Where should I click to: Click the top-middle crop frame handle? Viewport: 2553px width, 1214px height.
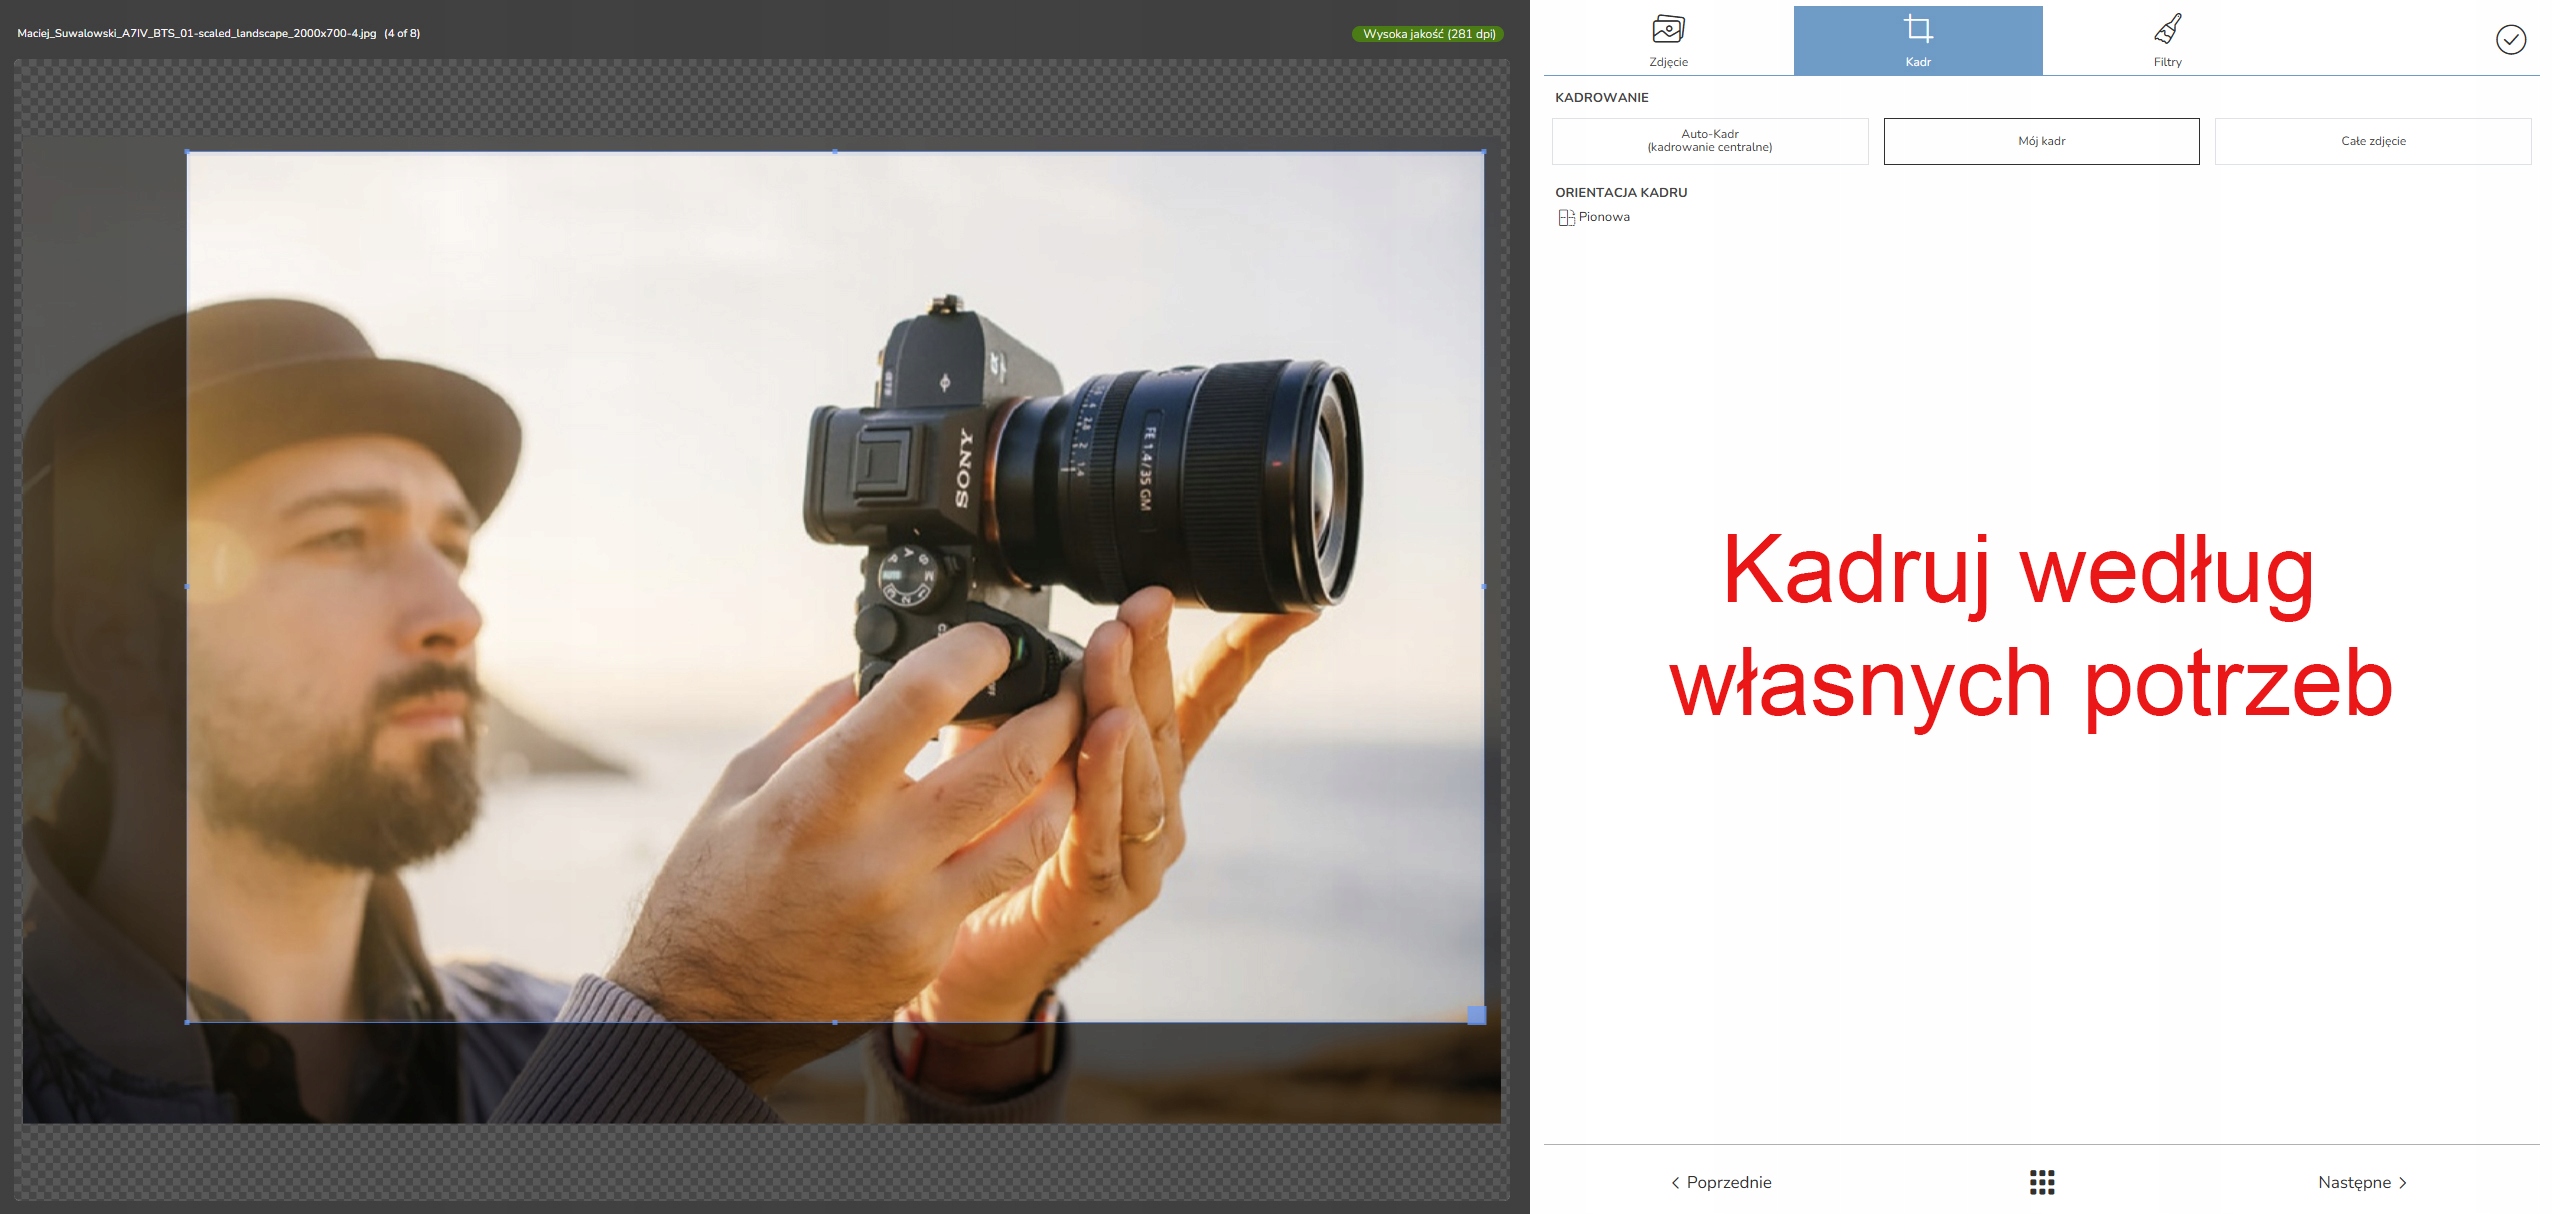(x=835, y=152)
